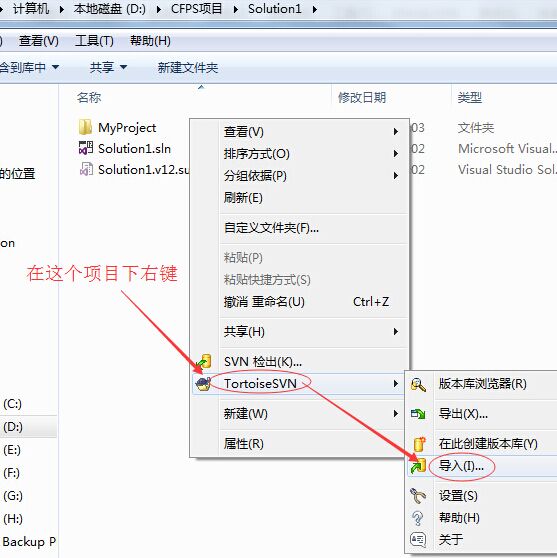Open breadcrumb arrow after 本地磁盘 (D:)

coord(159,9)
